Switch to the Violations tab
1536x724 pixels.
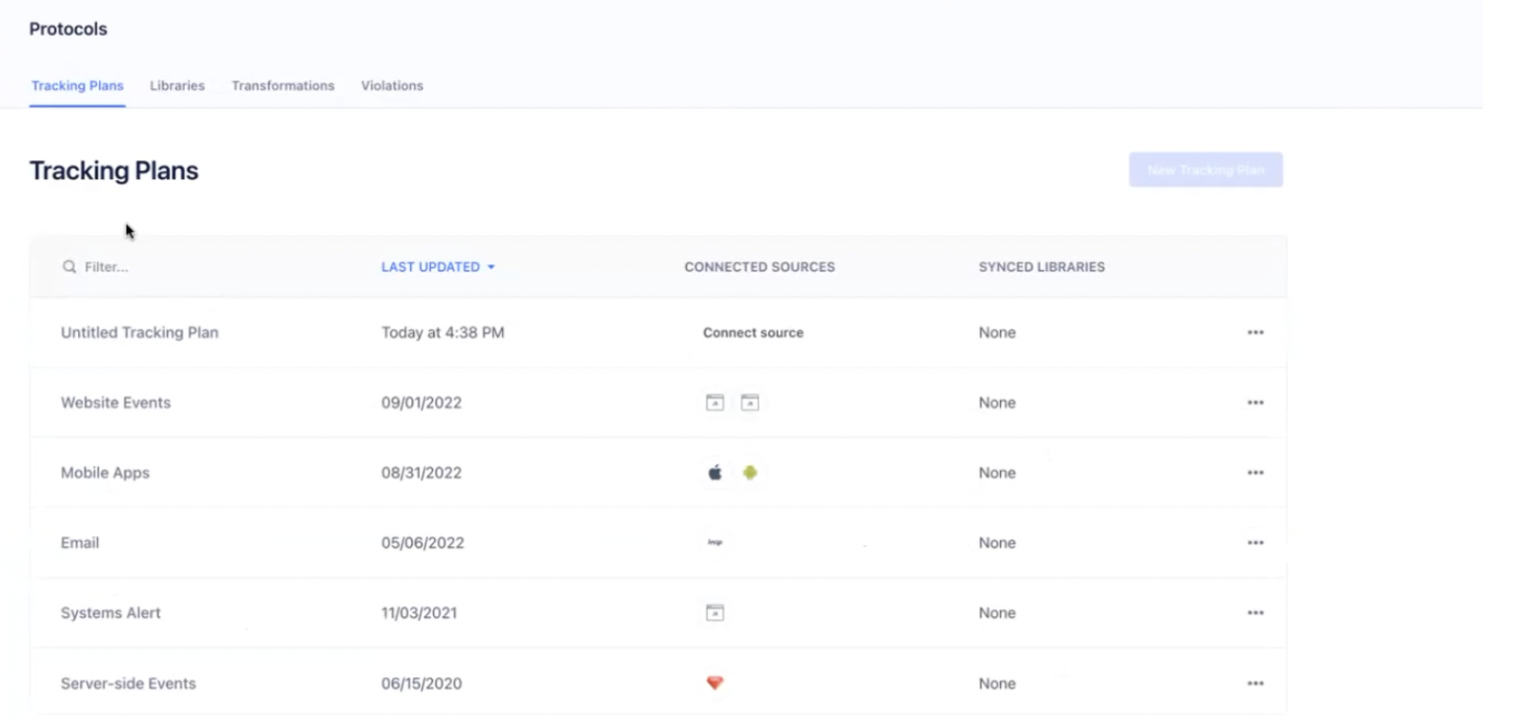(391, 86)
